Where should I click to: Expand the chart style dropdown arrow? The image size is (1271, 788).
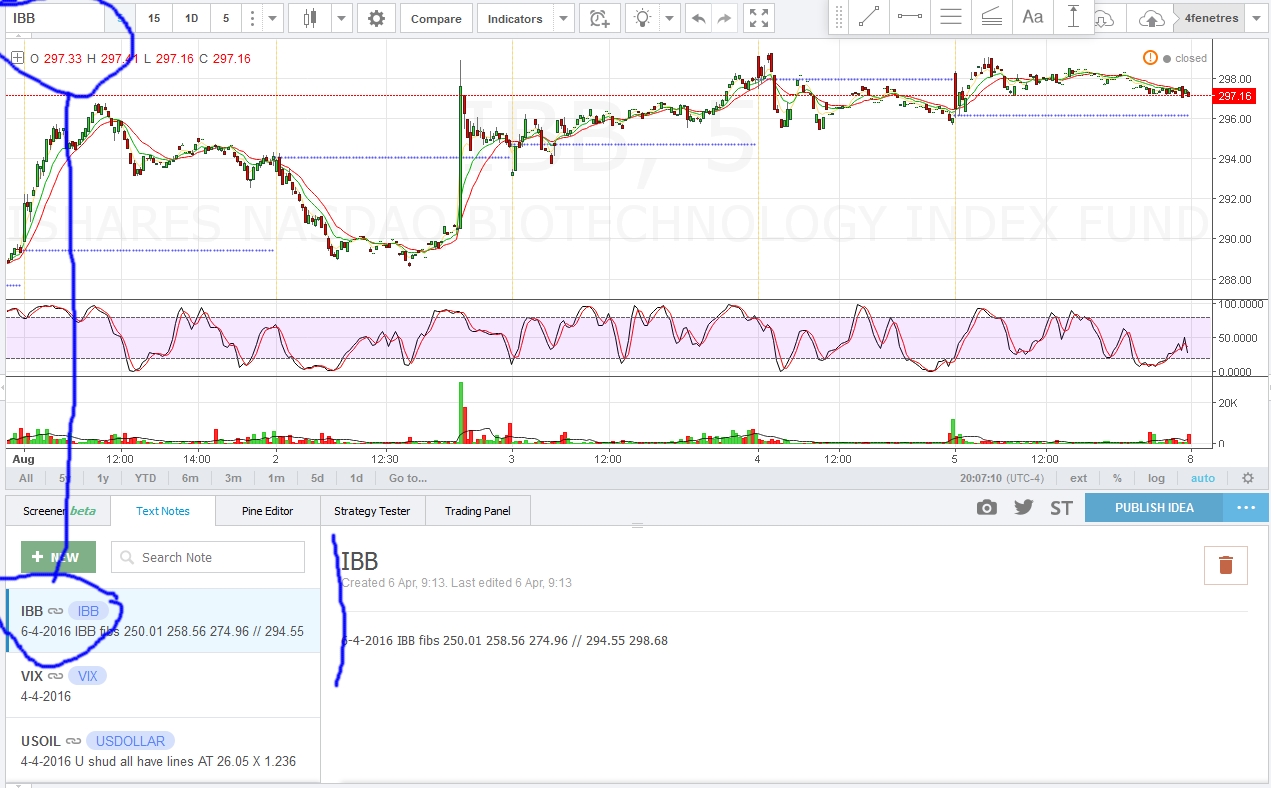click(x=342, y=18)
